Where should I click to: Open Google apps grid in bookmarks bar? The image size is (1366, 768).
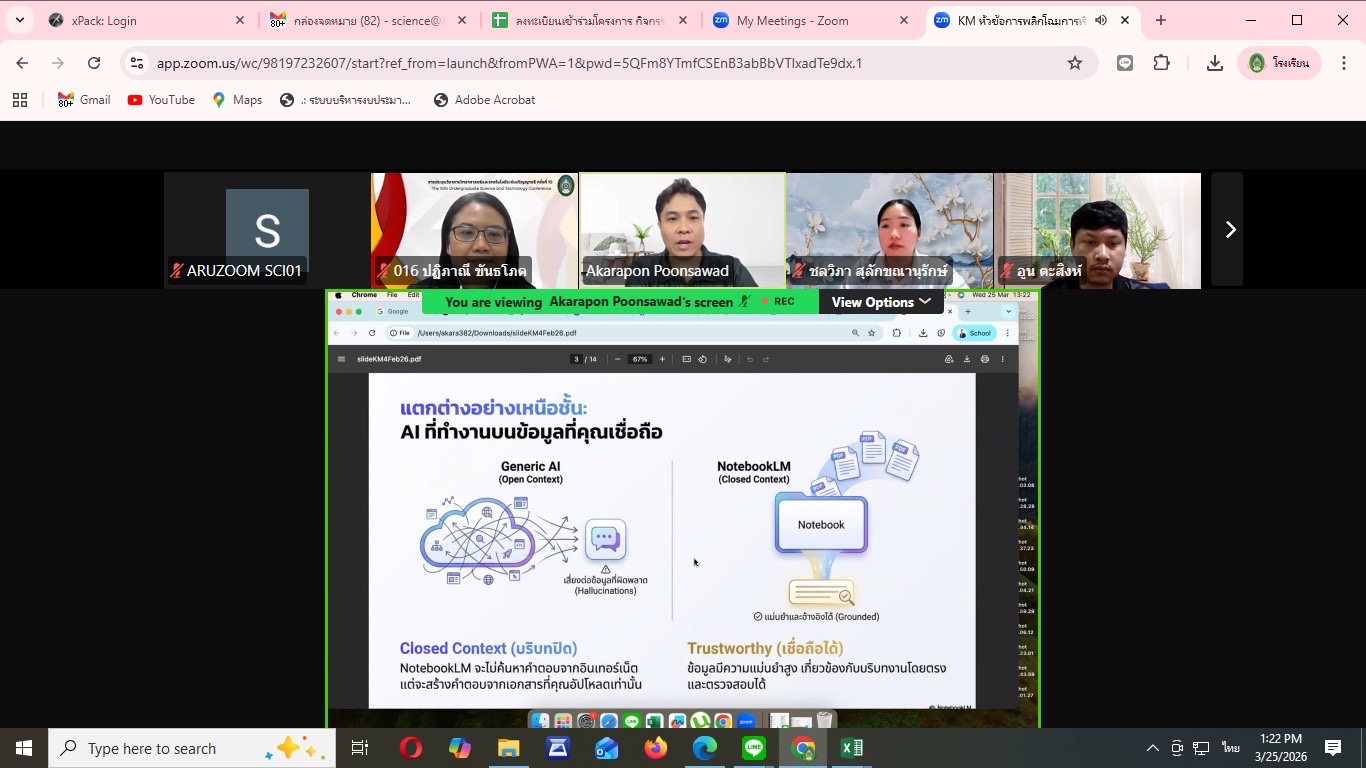20,100
